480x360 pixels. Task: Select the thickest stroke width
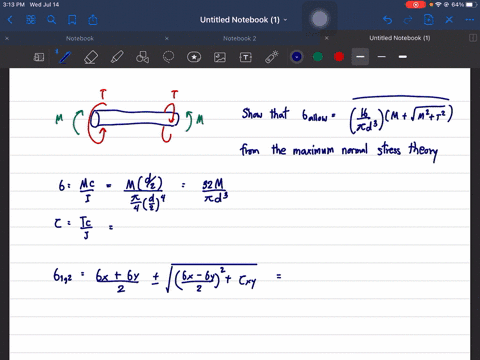pyautogui.click(x=403, y=57)
